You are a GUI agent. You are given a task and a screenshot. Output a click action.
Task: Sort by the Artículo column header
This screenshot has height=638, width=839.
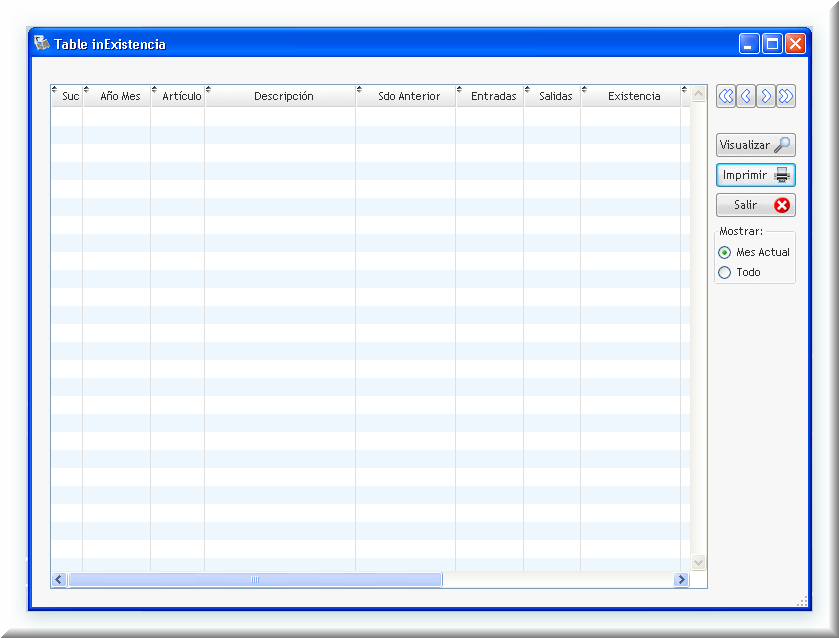point(178,96)
